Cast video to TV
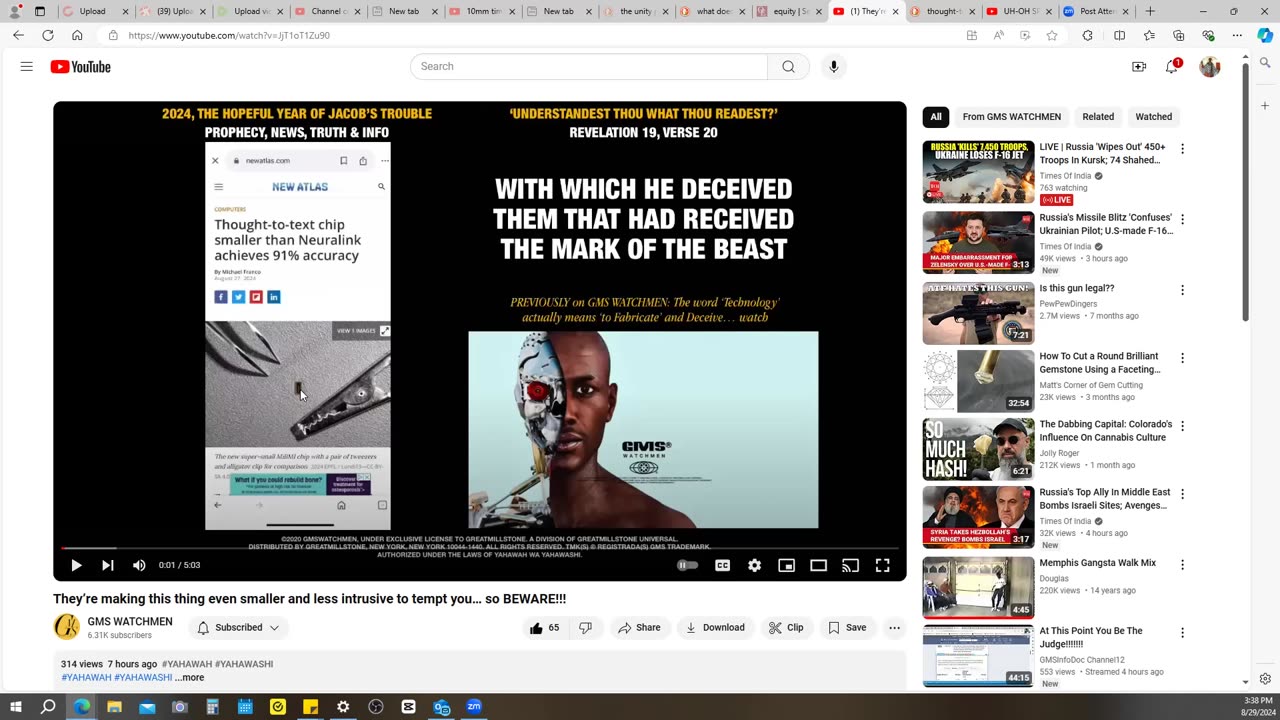This screenshot has height=720, width=1280. click(x=851, y=565)
